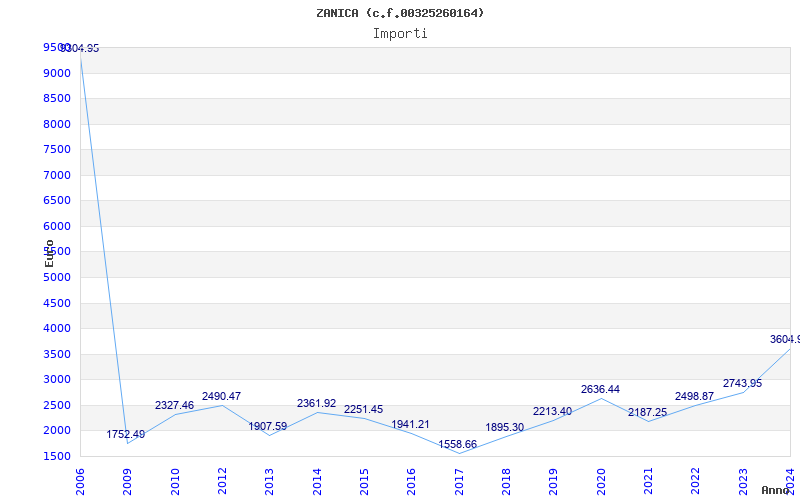The width and height of the screenshot is (800, 500).
Task: Click the 2022 year axis label
Action: [x=696, y=482]
